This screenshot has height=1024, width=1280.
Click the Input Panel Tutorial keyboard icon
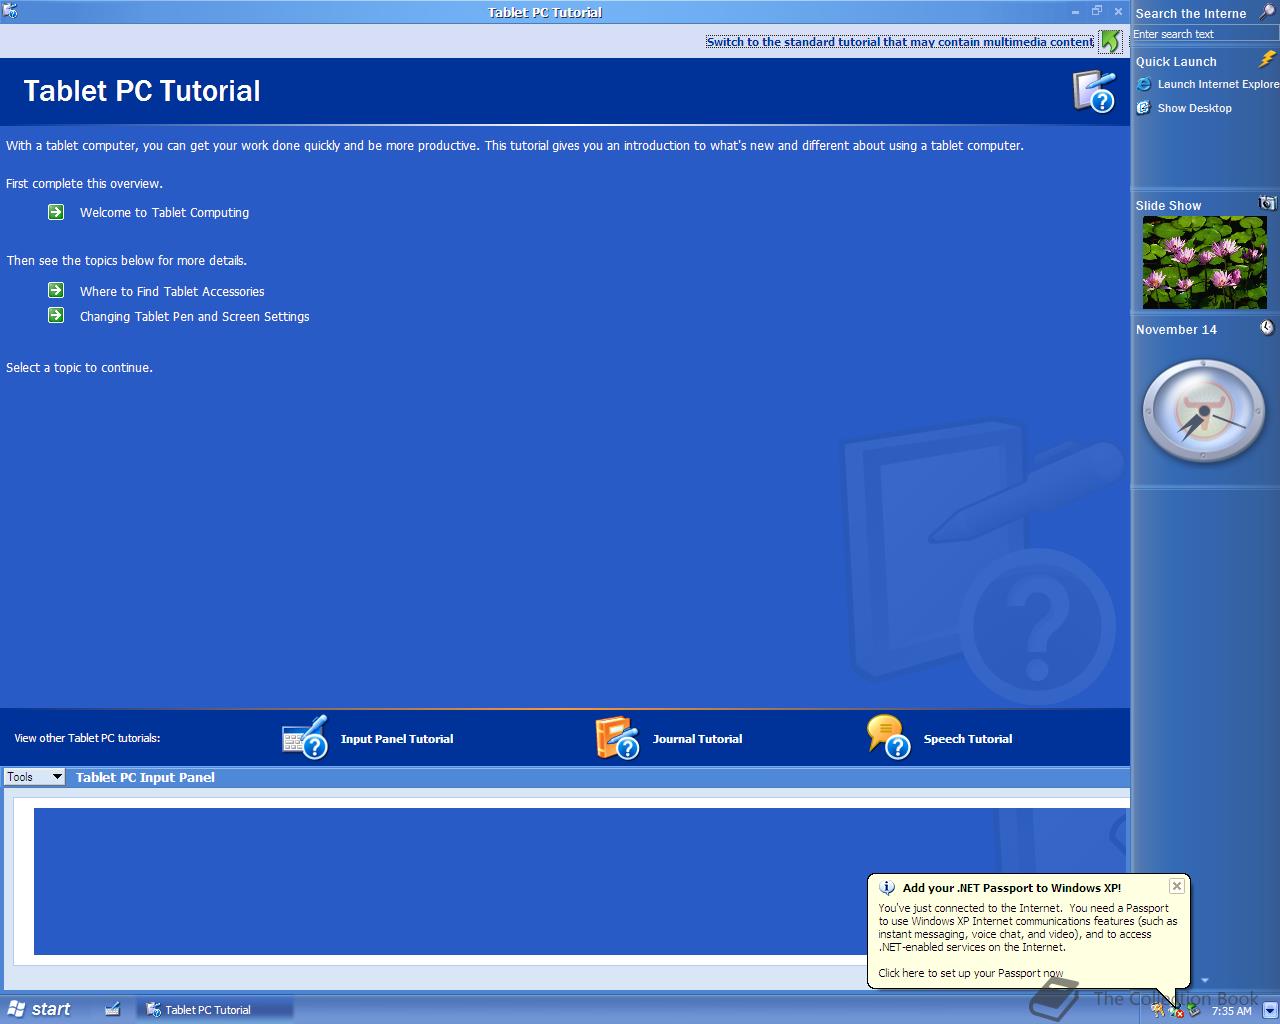click(305, 737)
